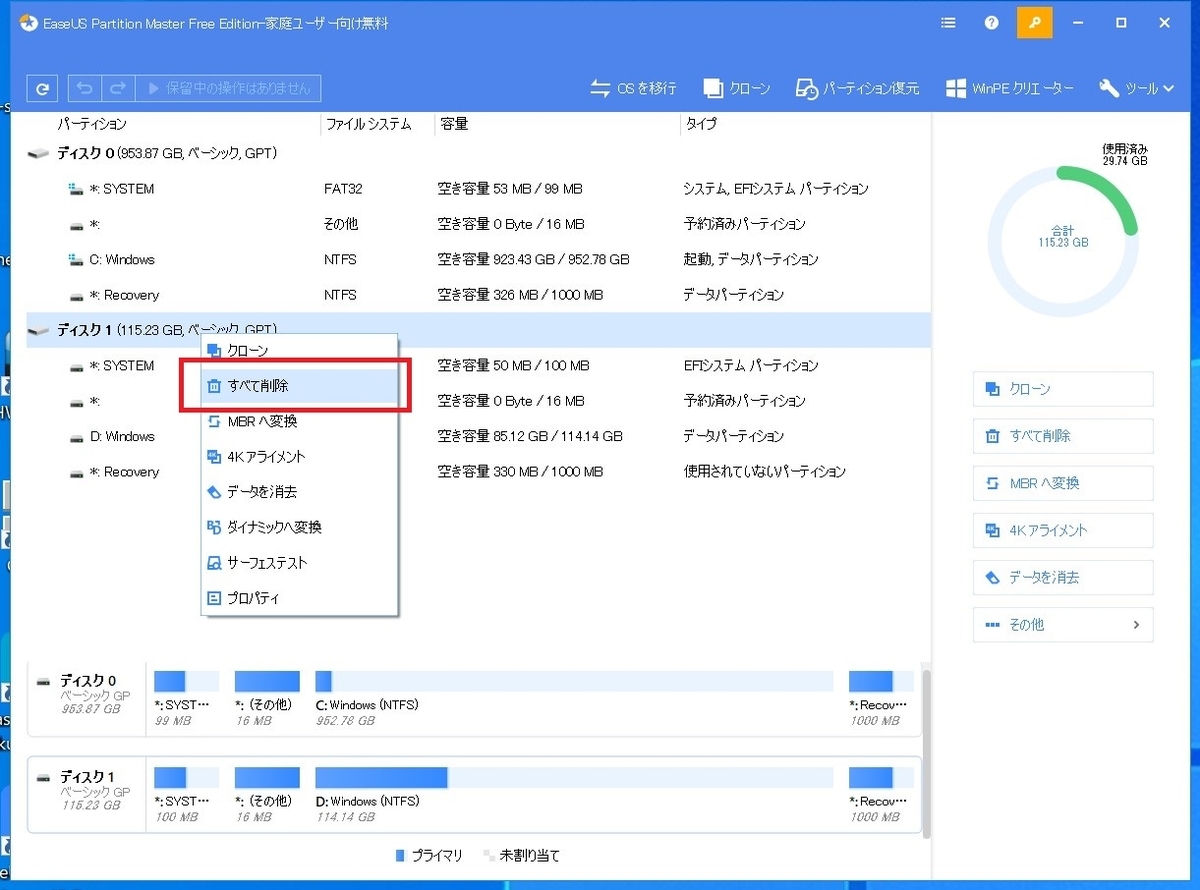Choose サーフェステスト in the context menu
The width and height of the screenshot is (1200, 890).
coord(299,563)
